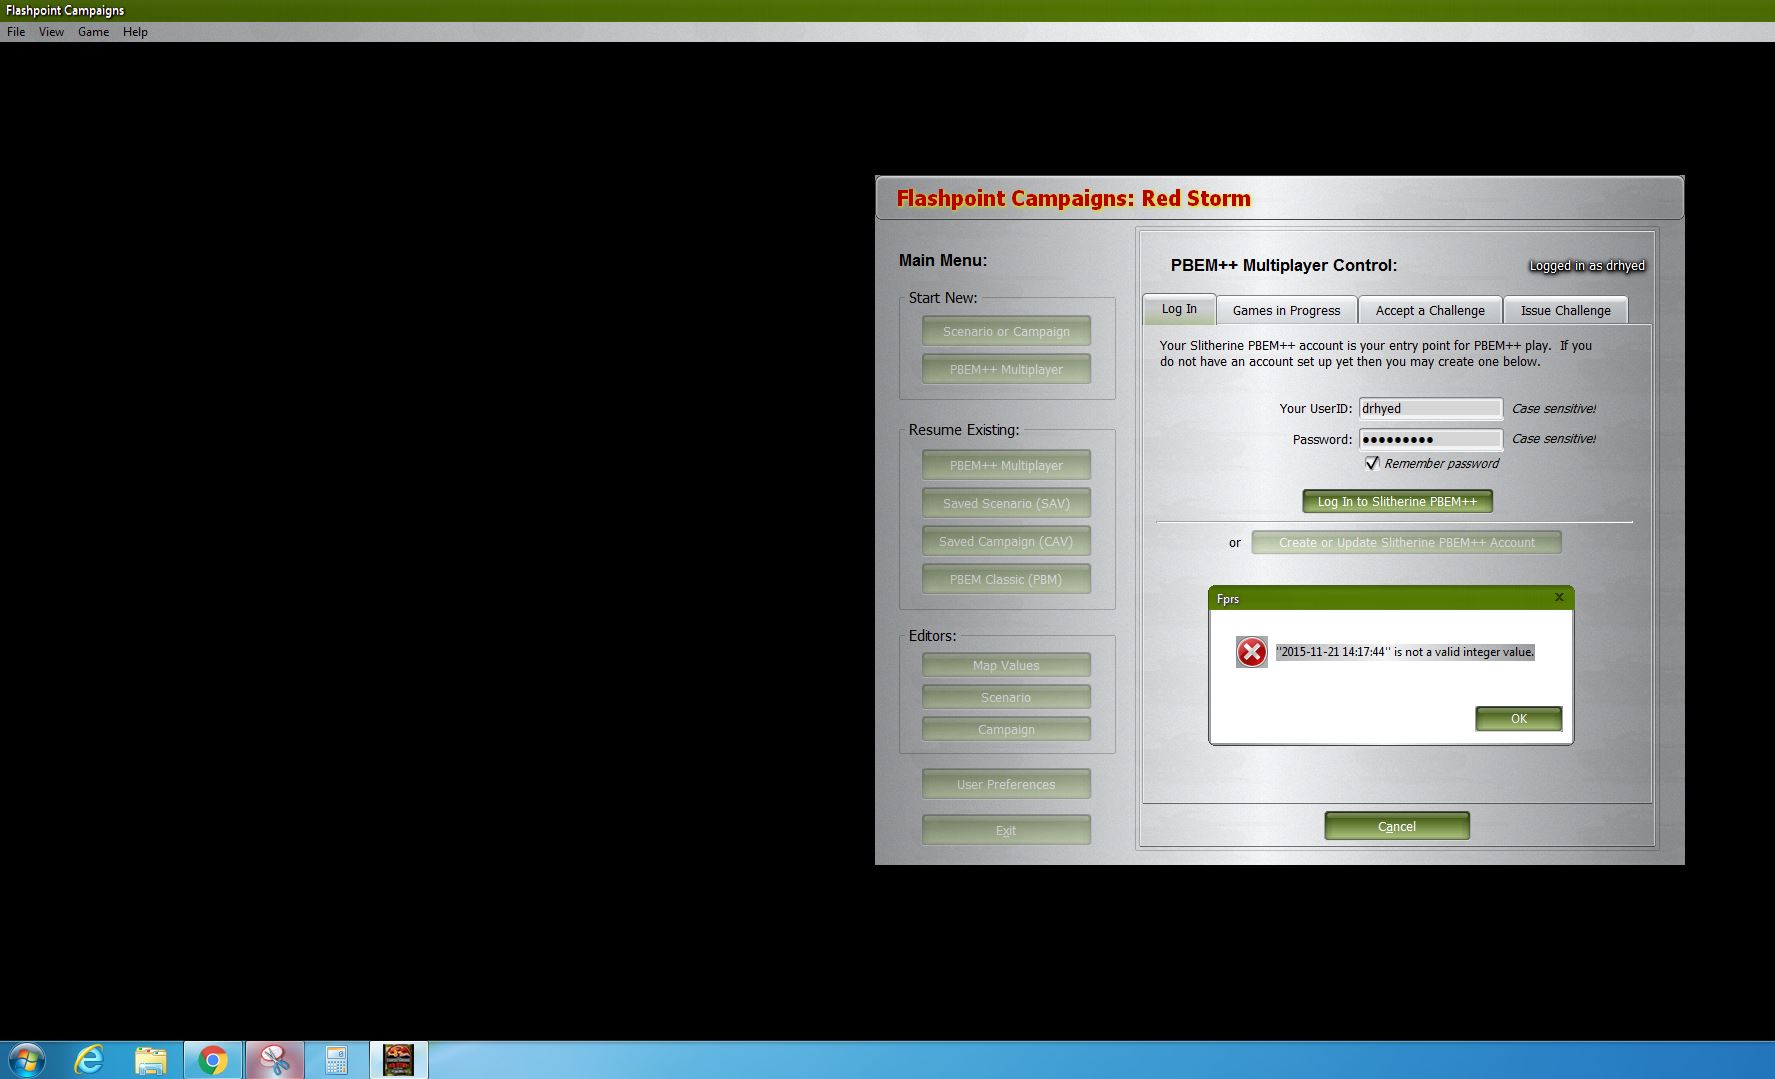Open the Windows Start menu

click(27, 1060)
